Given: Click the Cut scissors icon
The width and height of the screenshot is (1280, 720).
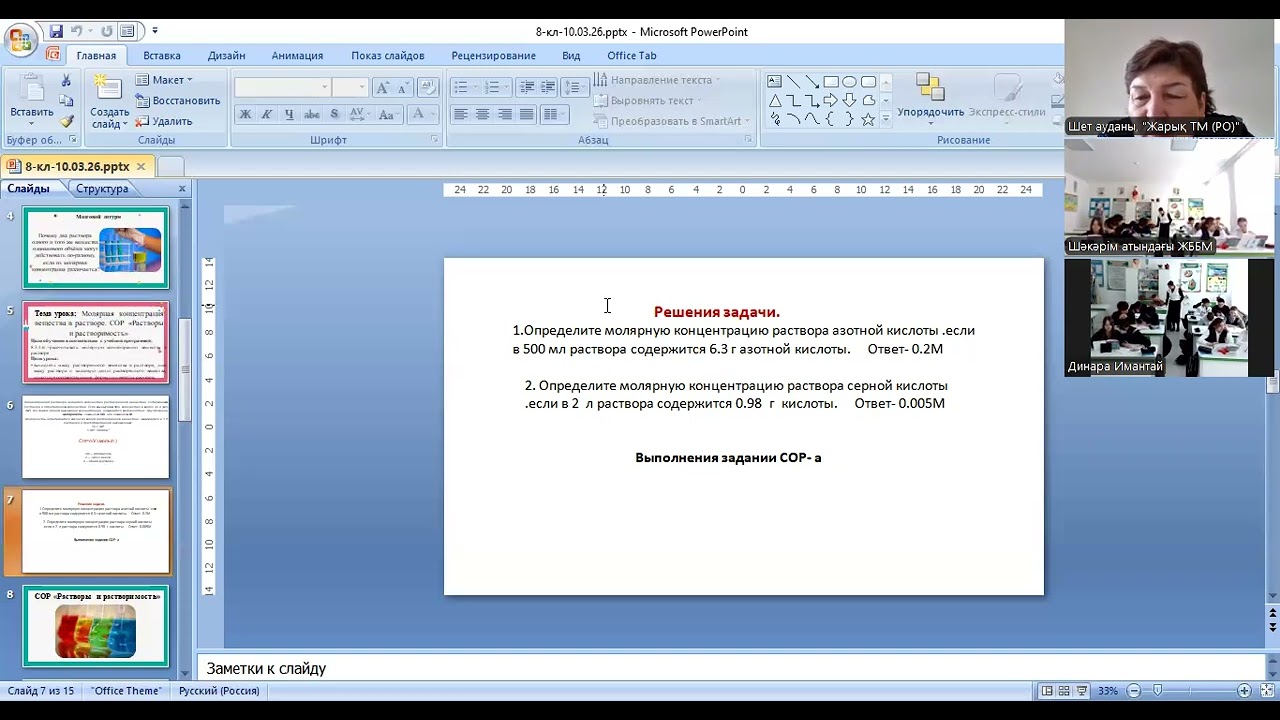Looking at the screenshot, I should (66, 81).
